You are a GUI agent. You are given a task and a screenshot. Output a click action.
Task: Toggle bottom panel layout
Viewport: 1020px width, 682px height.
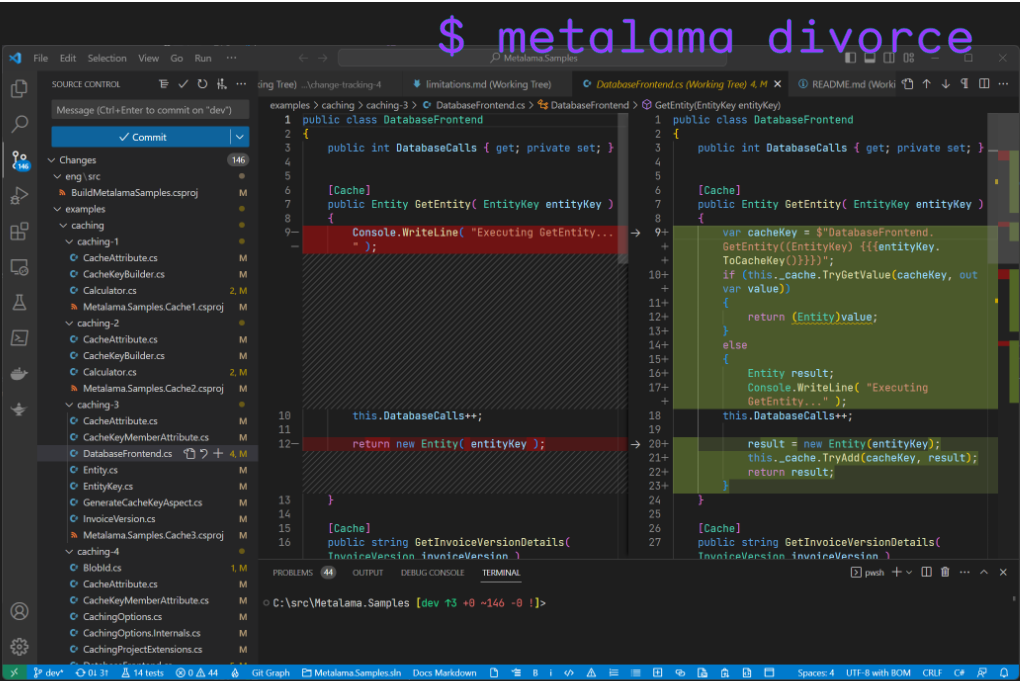click(x=870, y=58)
